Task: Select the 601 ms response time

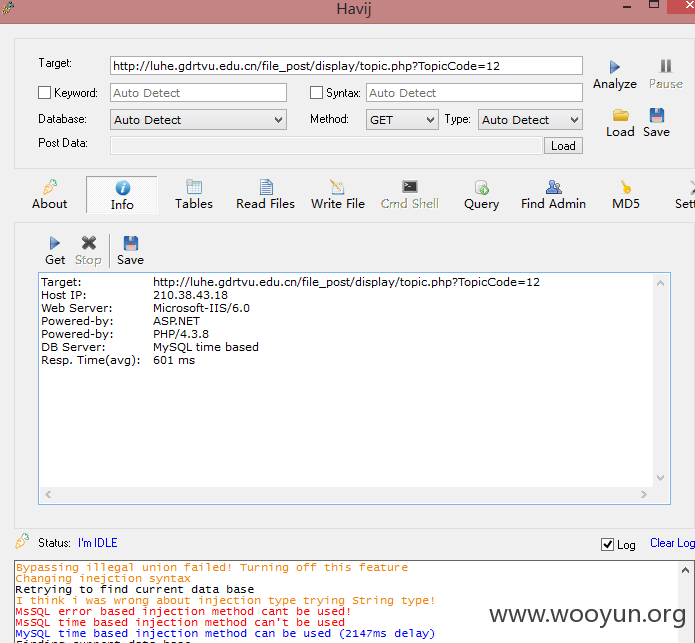Action: pos(174,360)
